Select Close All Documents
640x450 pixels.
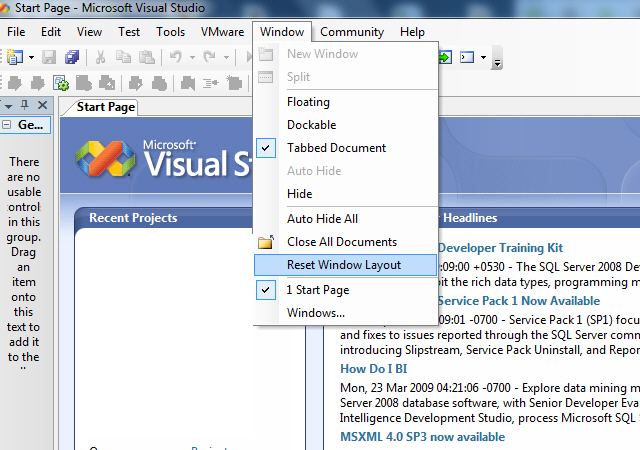pos(346,242)
